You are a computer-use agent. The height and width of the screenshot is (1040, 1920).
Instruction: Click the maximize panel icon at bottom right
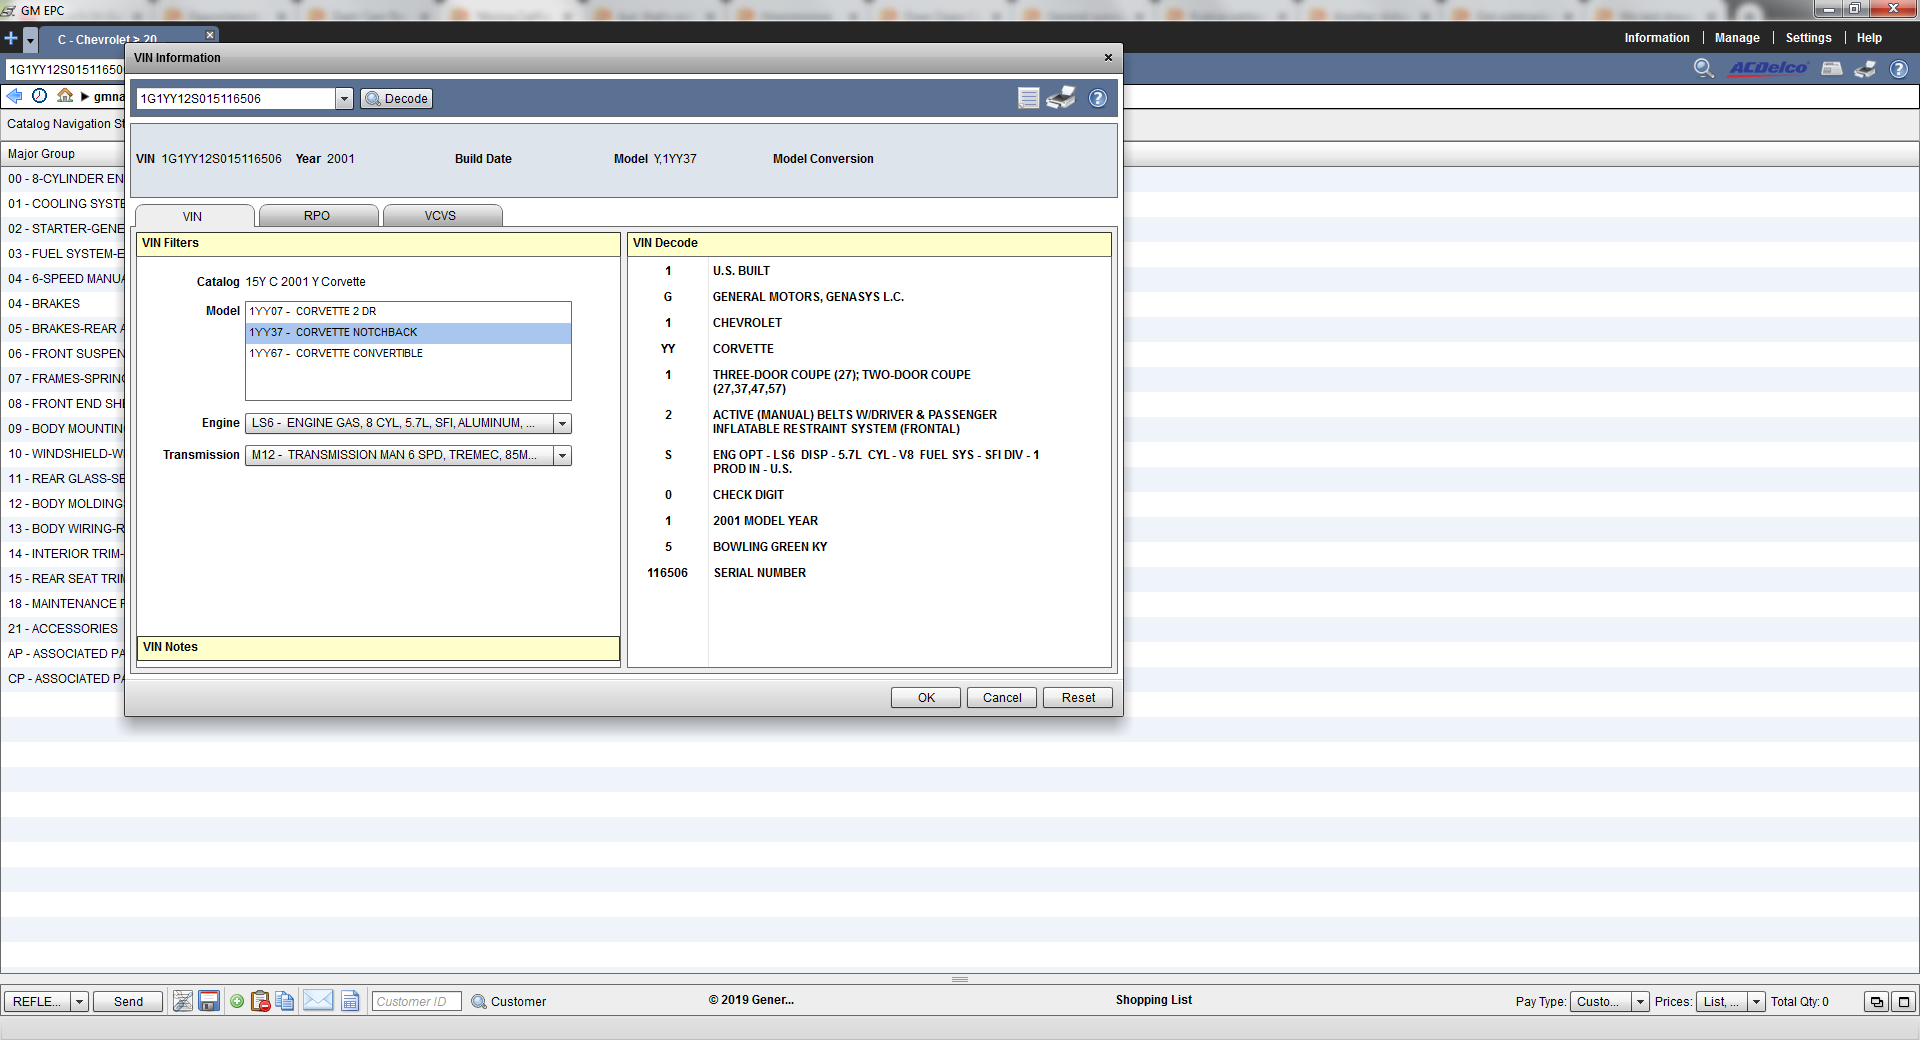[1904, 1002]
